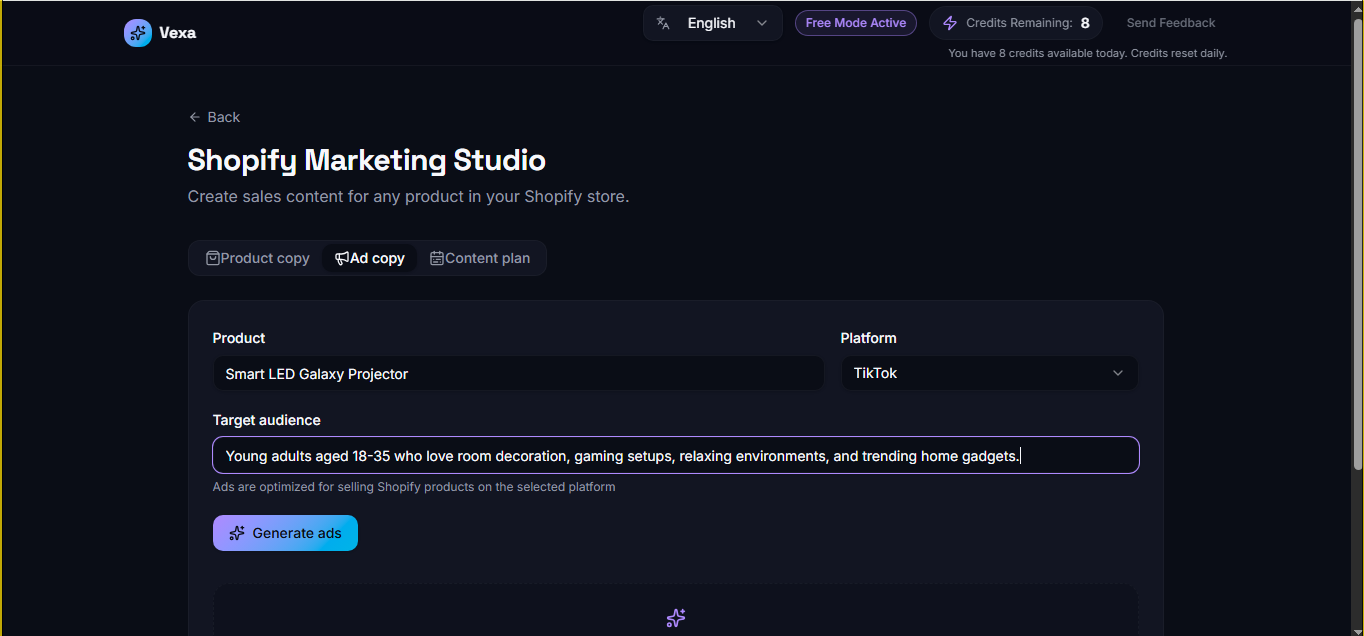Image resolution: width=1364 pixels, height=636 pixels.
Task: Click the Product input field
Action: 518,374
